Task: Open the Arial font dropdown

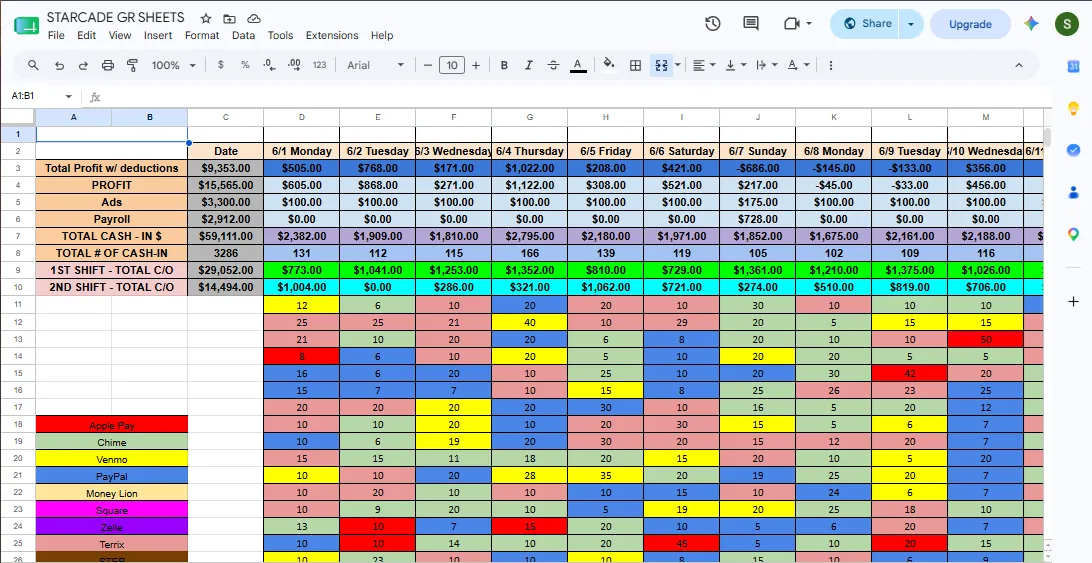Action: tap(375, 65)
